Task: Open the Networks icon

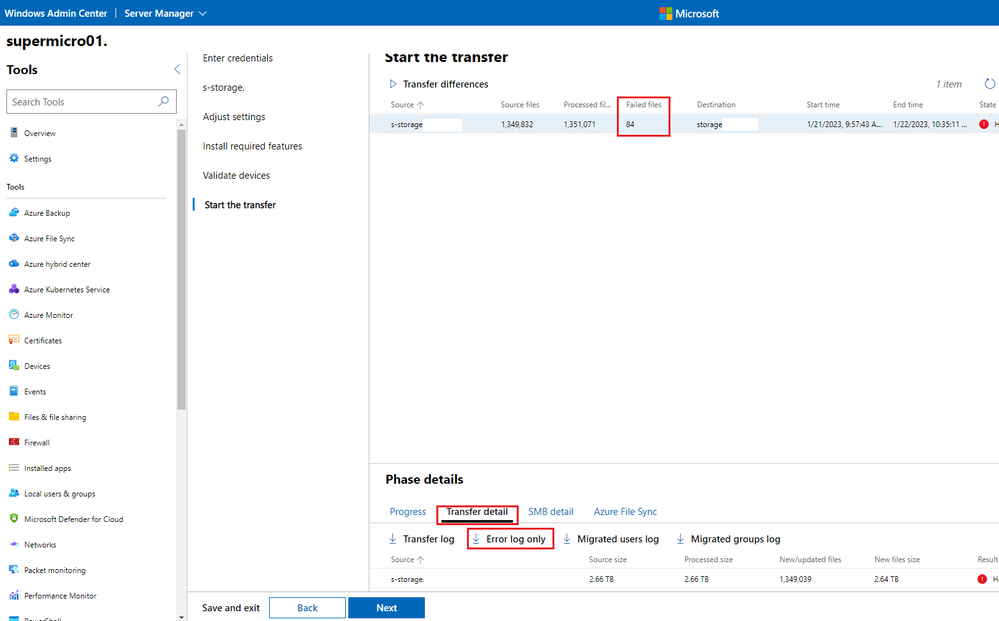Action: [14, 544]
